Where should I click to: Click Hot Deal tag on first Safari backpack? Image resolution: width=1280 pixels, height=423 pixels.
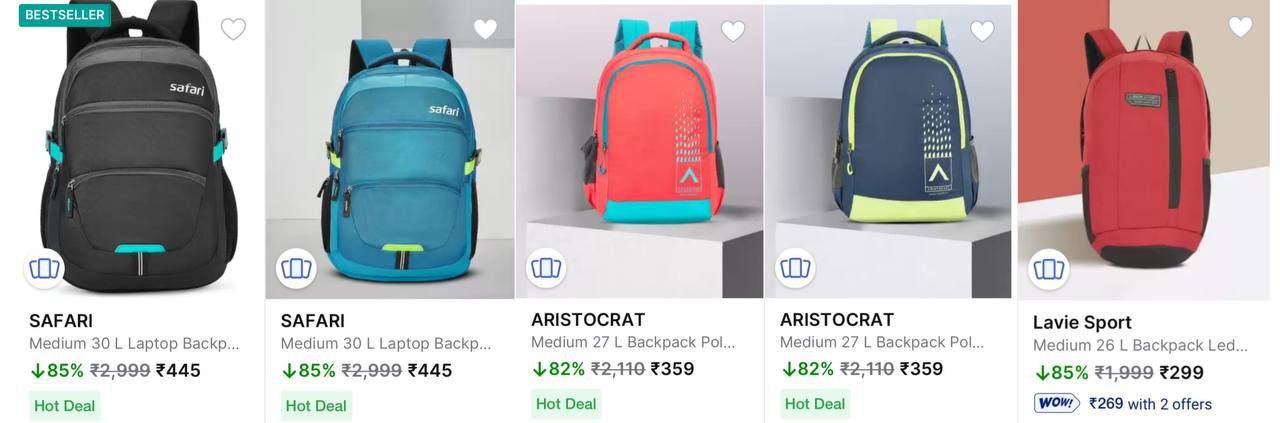65,405
